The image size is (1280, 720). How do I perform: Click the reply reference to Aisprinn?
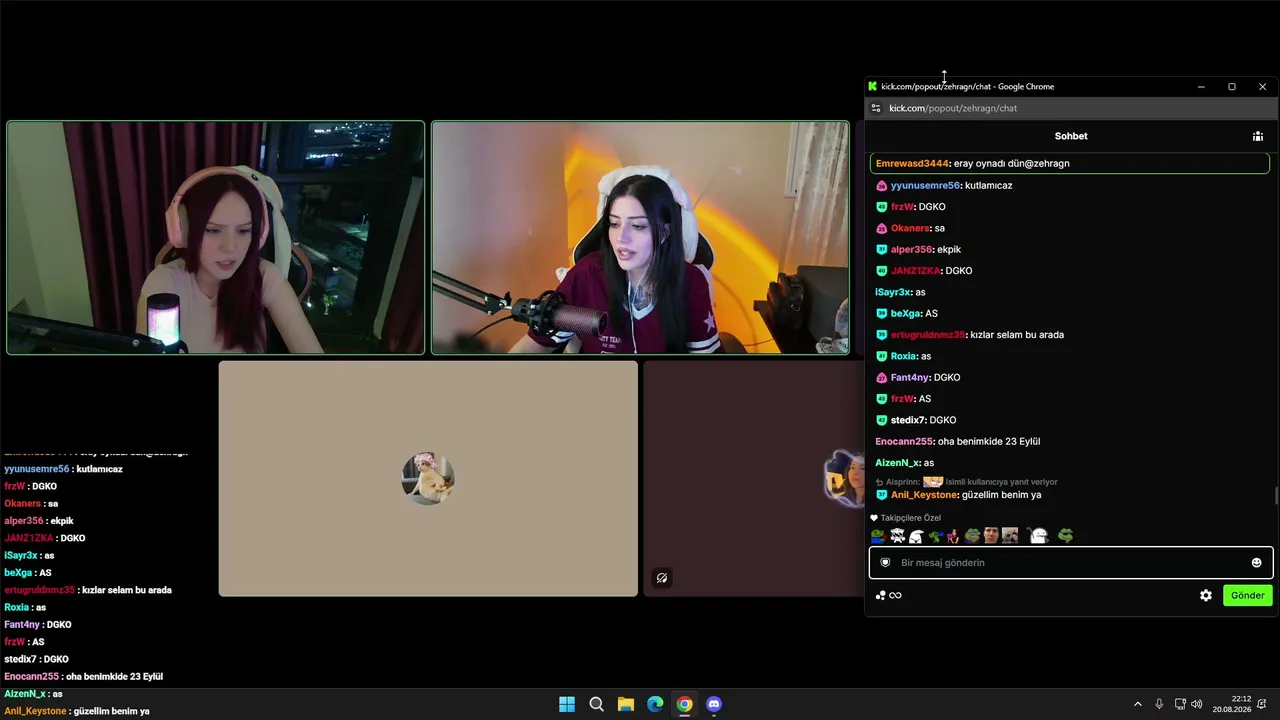[966, 482]
